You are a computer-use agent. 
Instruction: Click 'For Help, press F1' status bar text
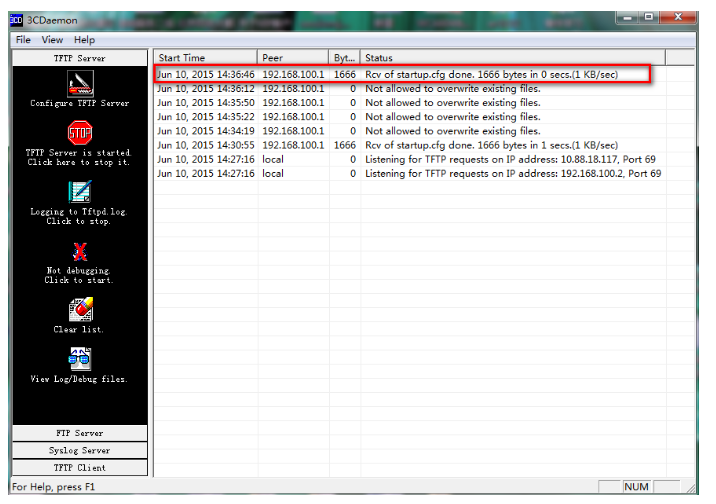[x=53, y=487]
